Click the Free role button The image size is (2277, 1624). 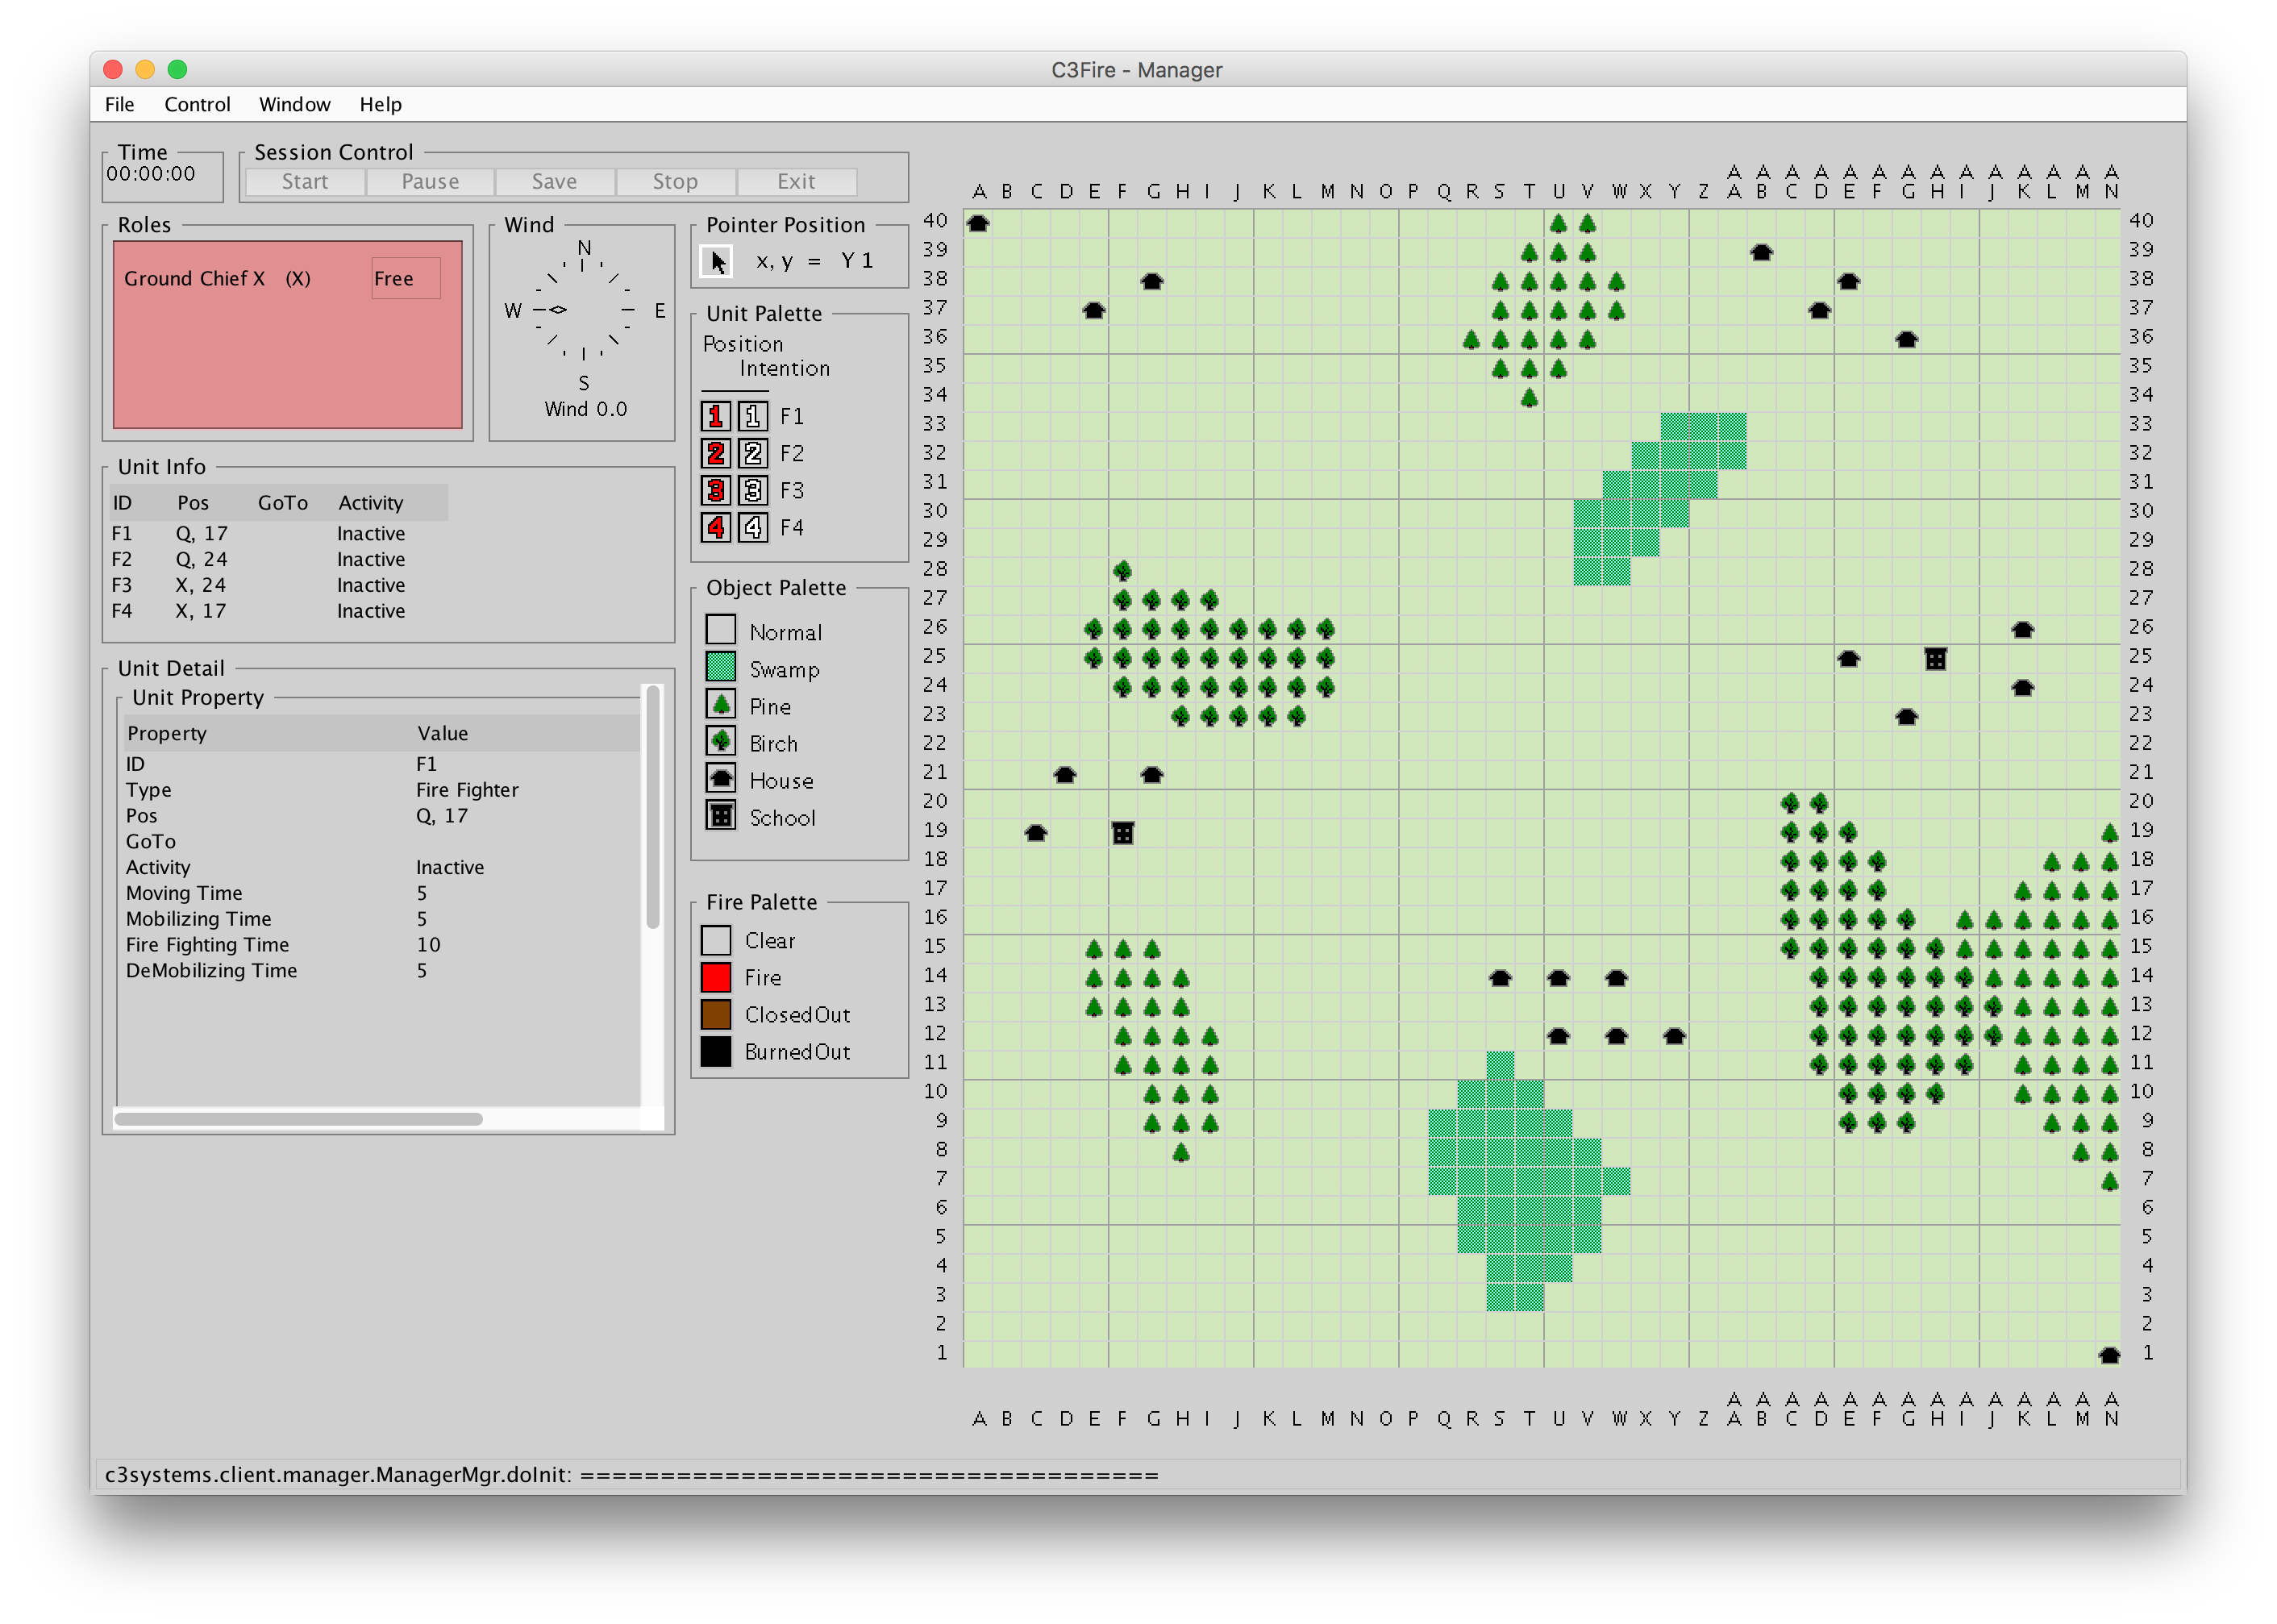click(405, 279)
